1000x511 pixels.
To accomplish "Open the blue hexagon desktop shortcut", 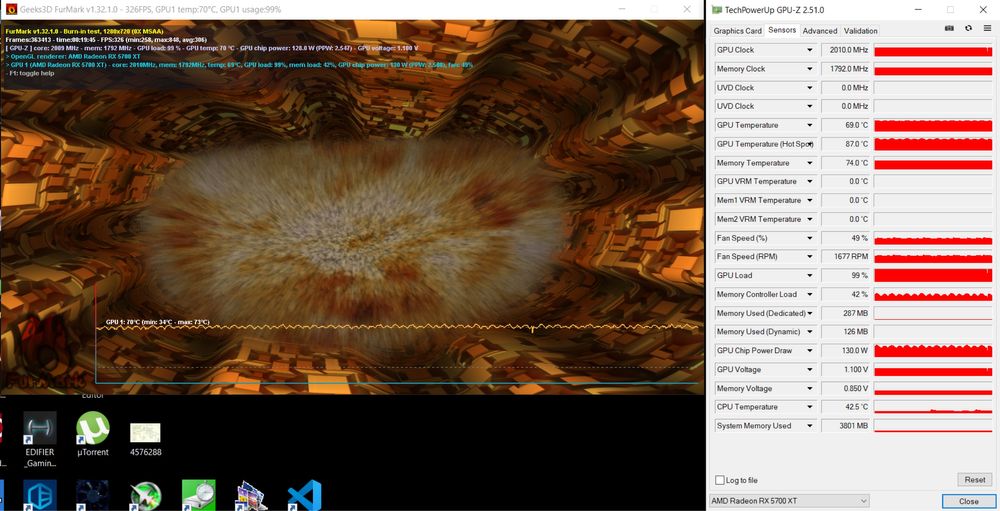I will click(40, 496).
